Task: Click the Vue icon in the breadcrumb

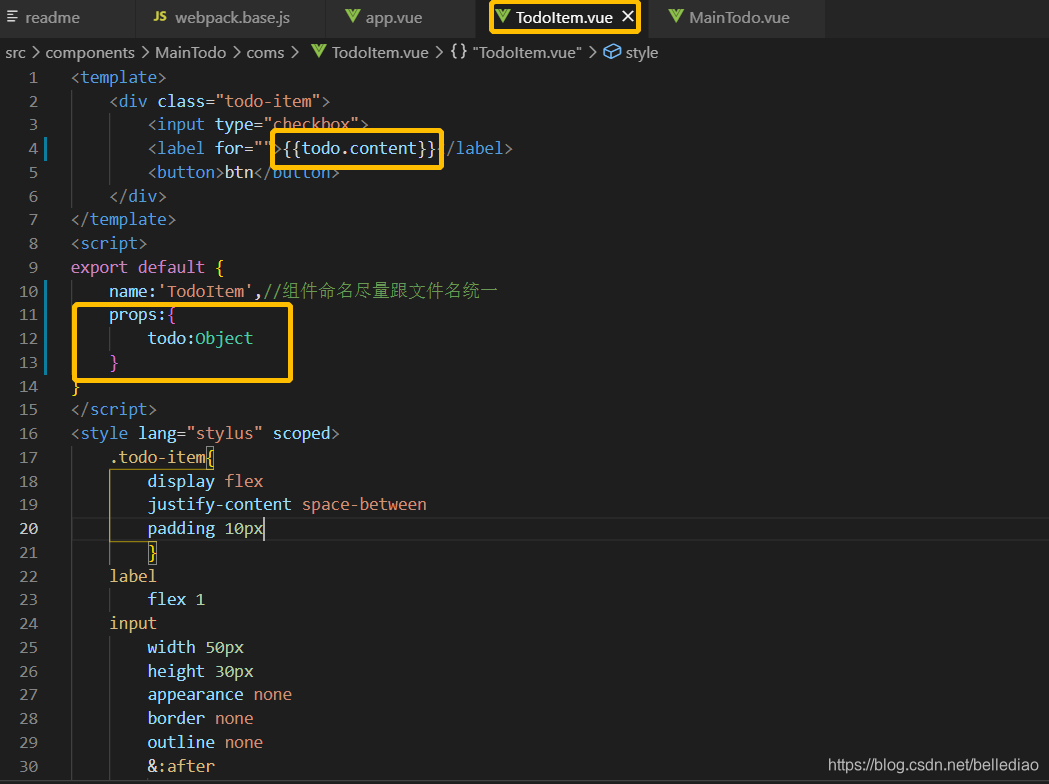Action: 319,52
